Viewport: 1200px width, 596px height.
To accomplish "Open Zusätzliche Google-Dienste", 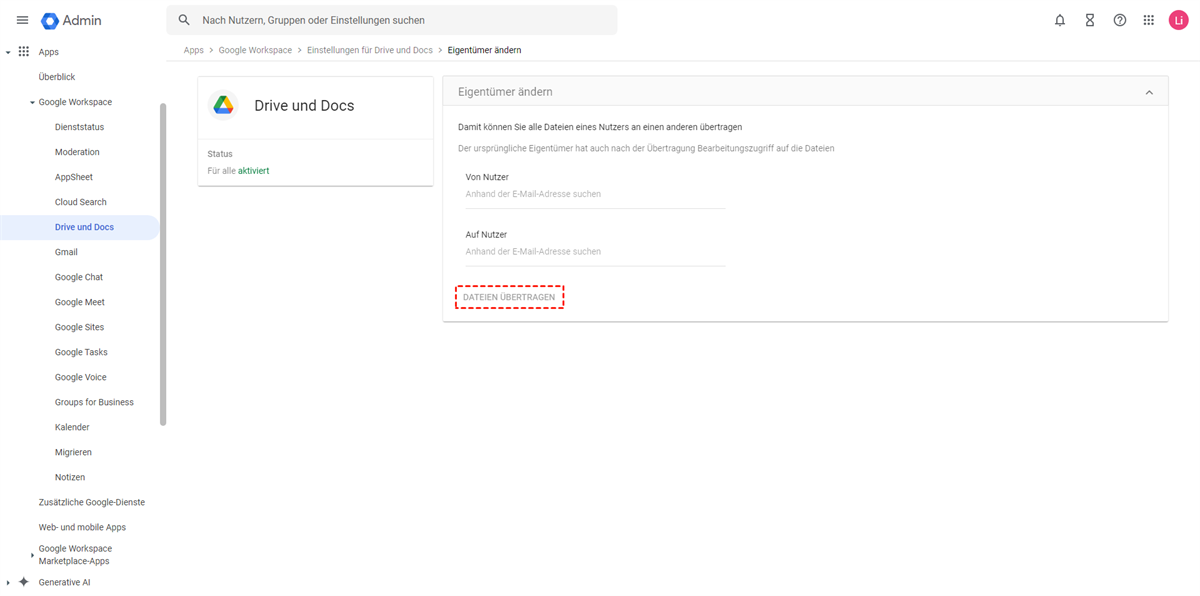I will 92,502.
